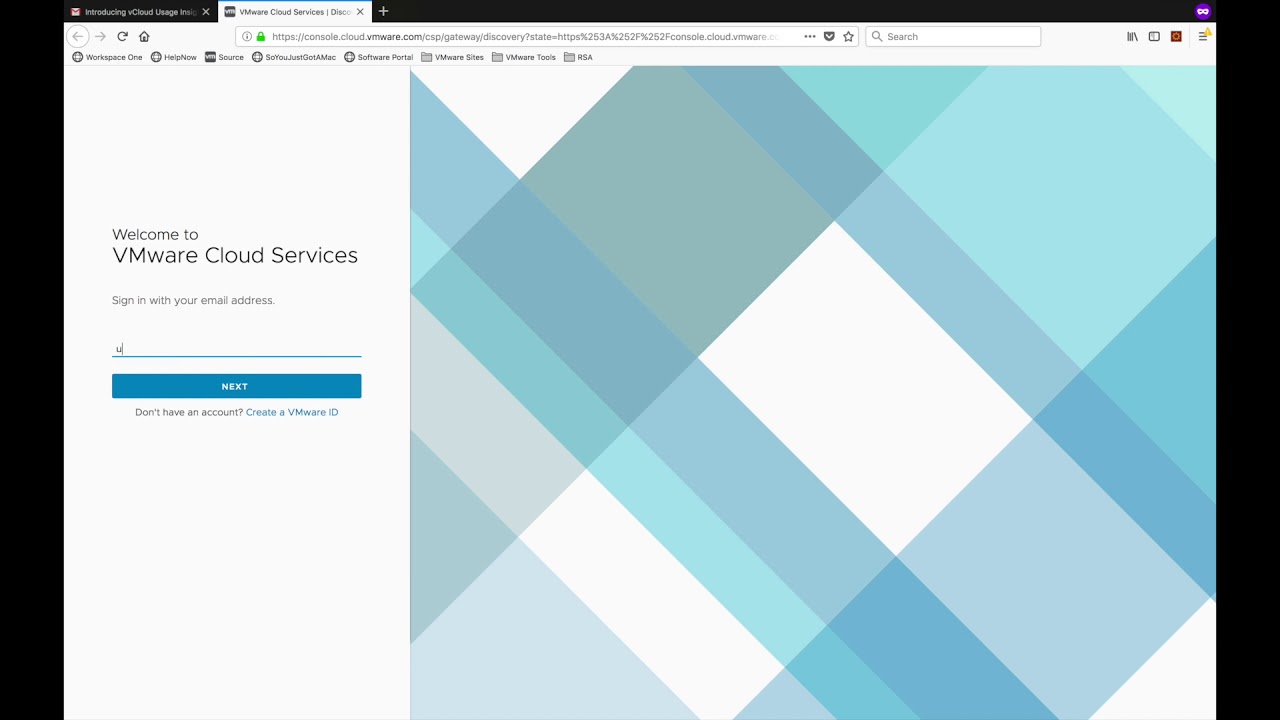
Task: Open the HelpNow bookmark
Action: (173, 57)
